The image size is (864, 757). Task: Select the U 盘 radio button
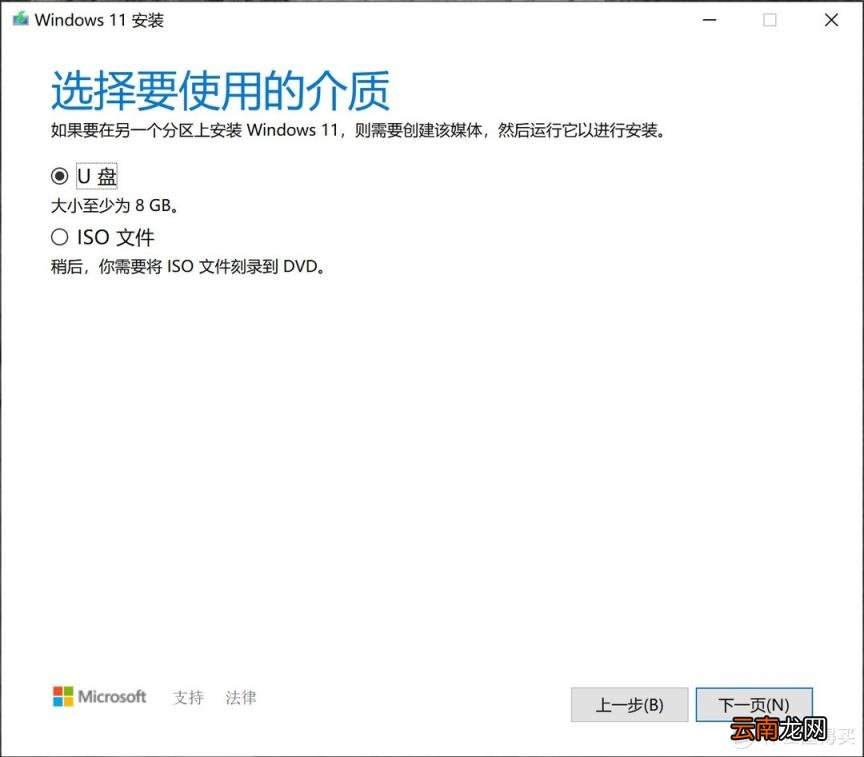[x=60, y=176]
